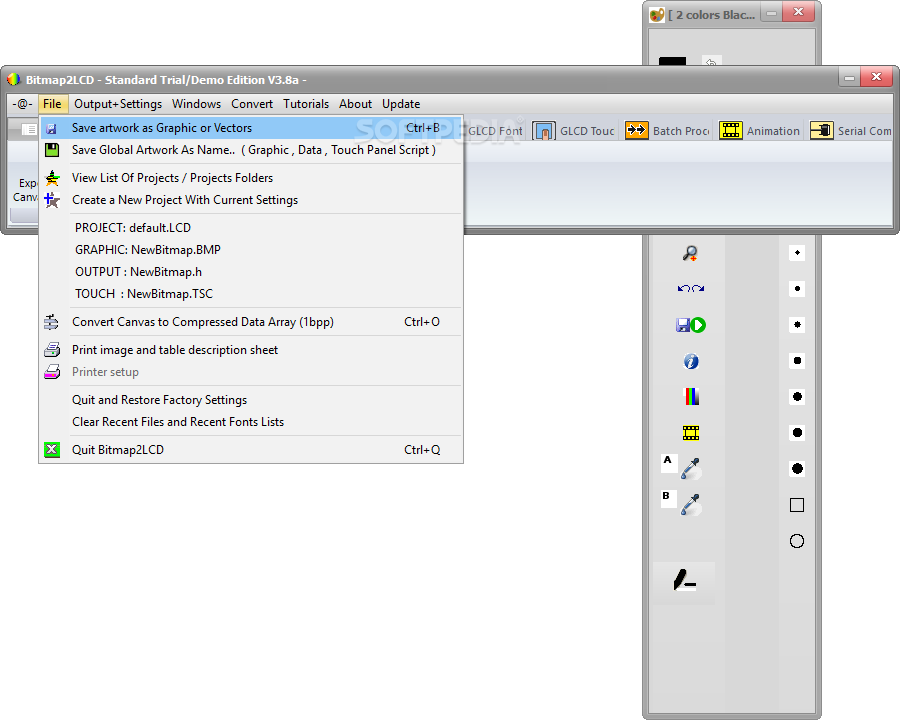Viewport: 900px width, 720px height.
Task: Select the square brush shape outline
Action: pos(797,505)
